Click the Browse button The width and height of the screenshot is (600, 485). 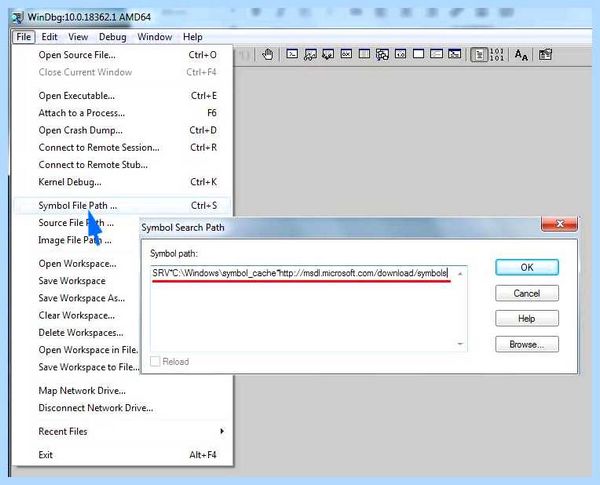pos(527,344)
